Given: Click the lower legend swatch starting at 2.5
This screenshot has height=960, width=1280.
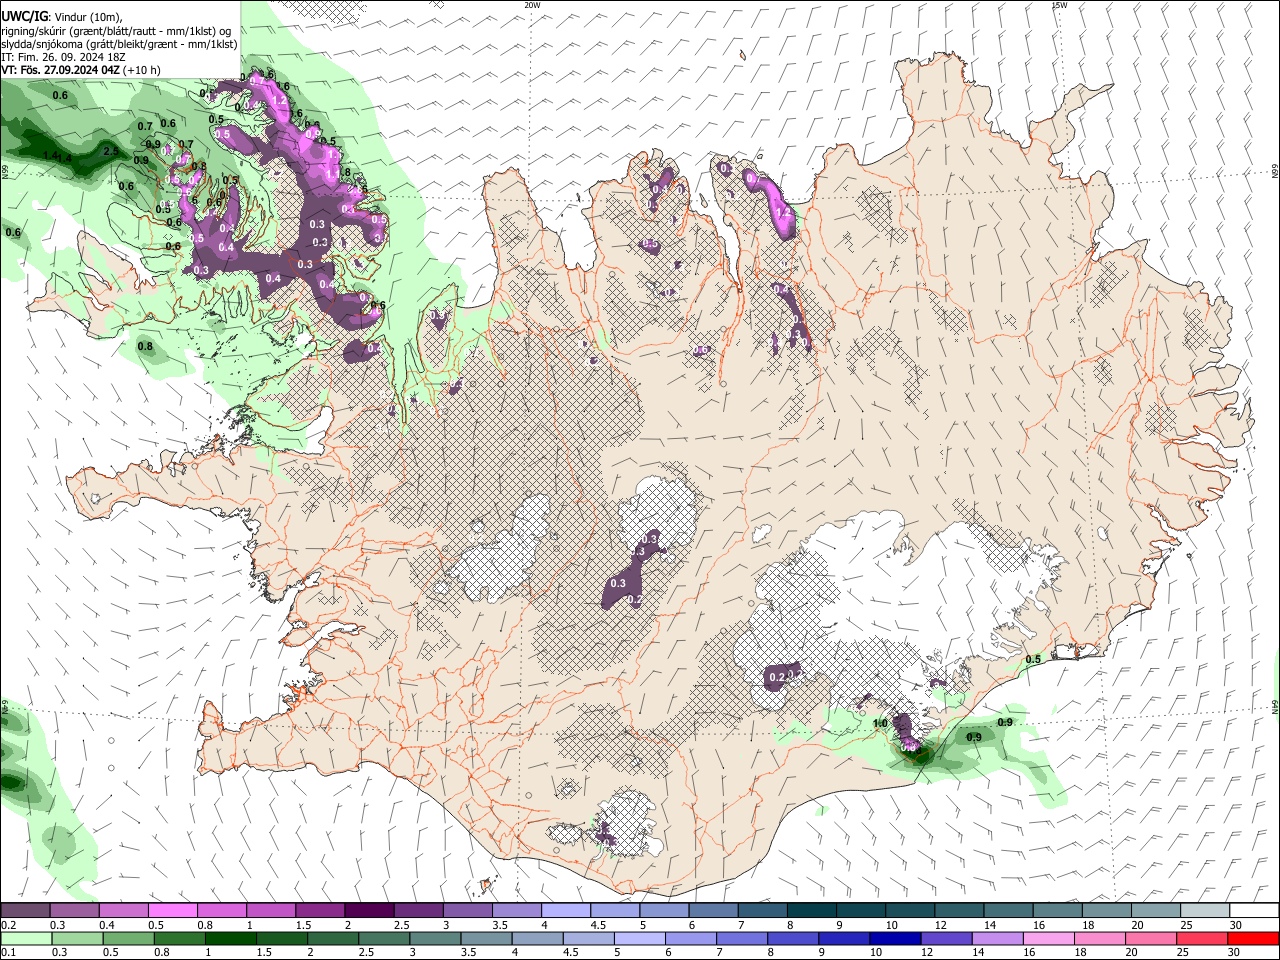Looking at the screenshot, I should coord(384,938).
